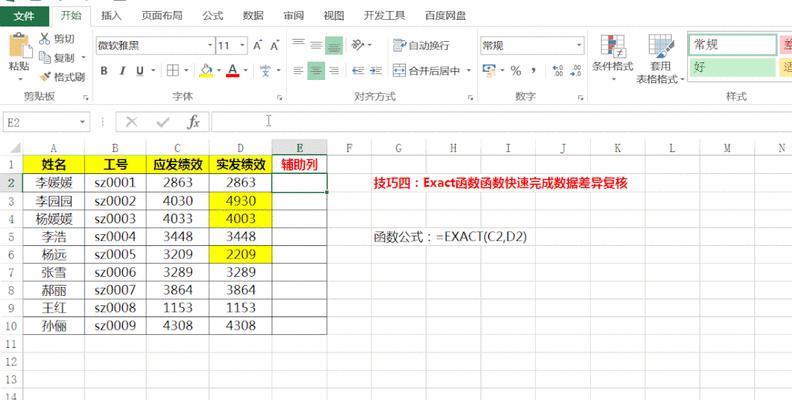Viewport: 792px width, 400px height.
Task: Select row 5 header
Action: (x=11, y=236)
